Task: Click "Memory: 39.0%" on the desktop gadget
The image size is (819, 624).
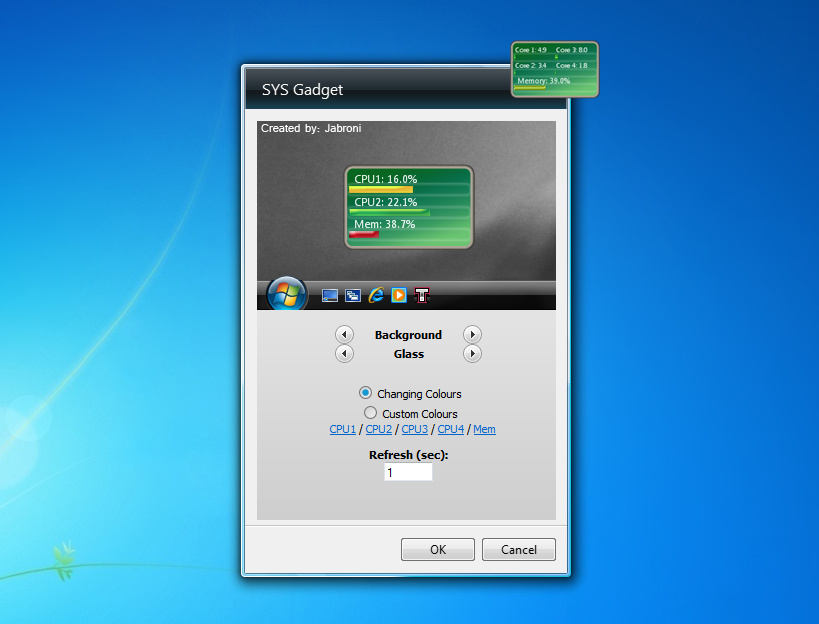Action: point(543,81)
